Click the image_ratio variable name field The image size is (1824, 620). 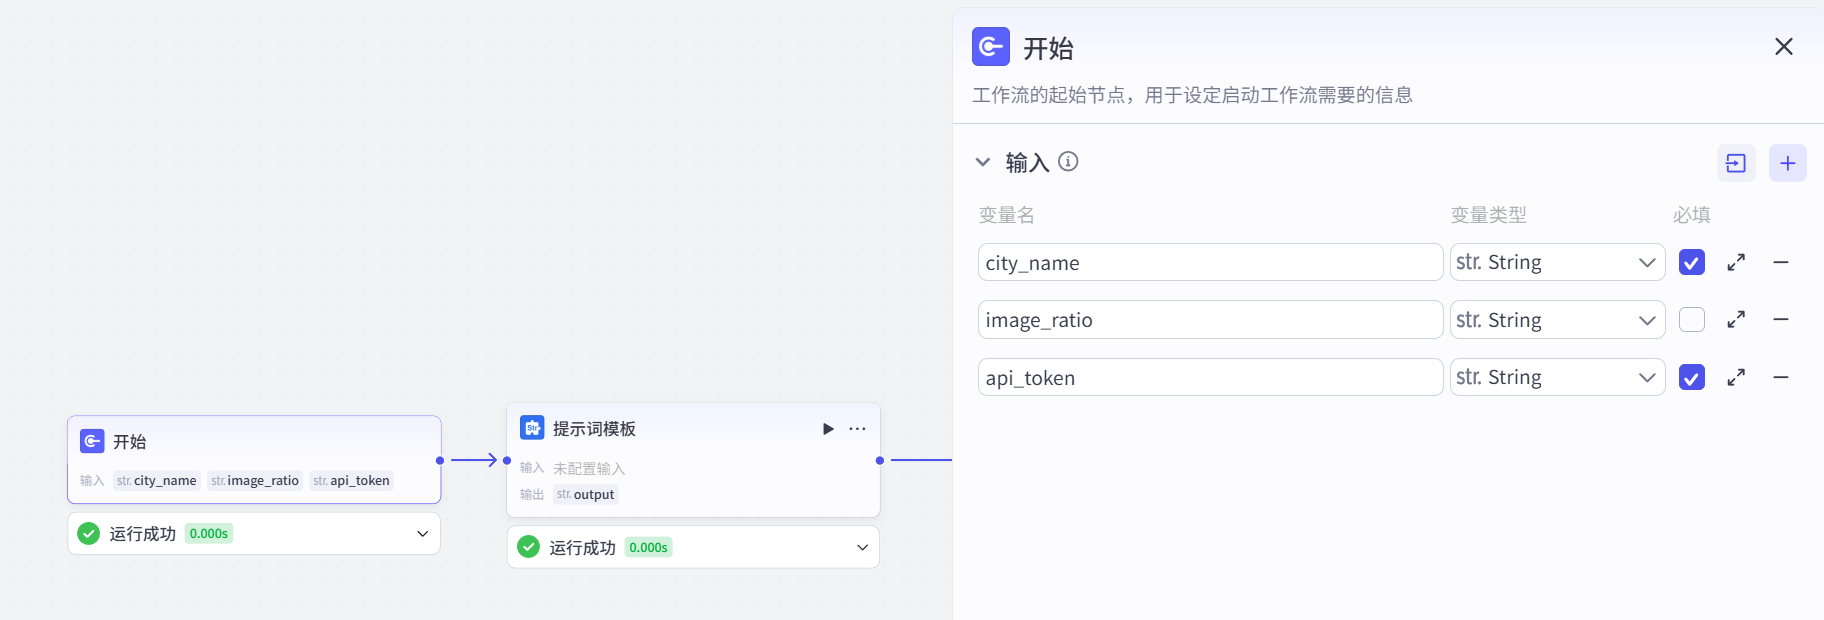pos(1210,320)
